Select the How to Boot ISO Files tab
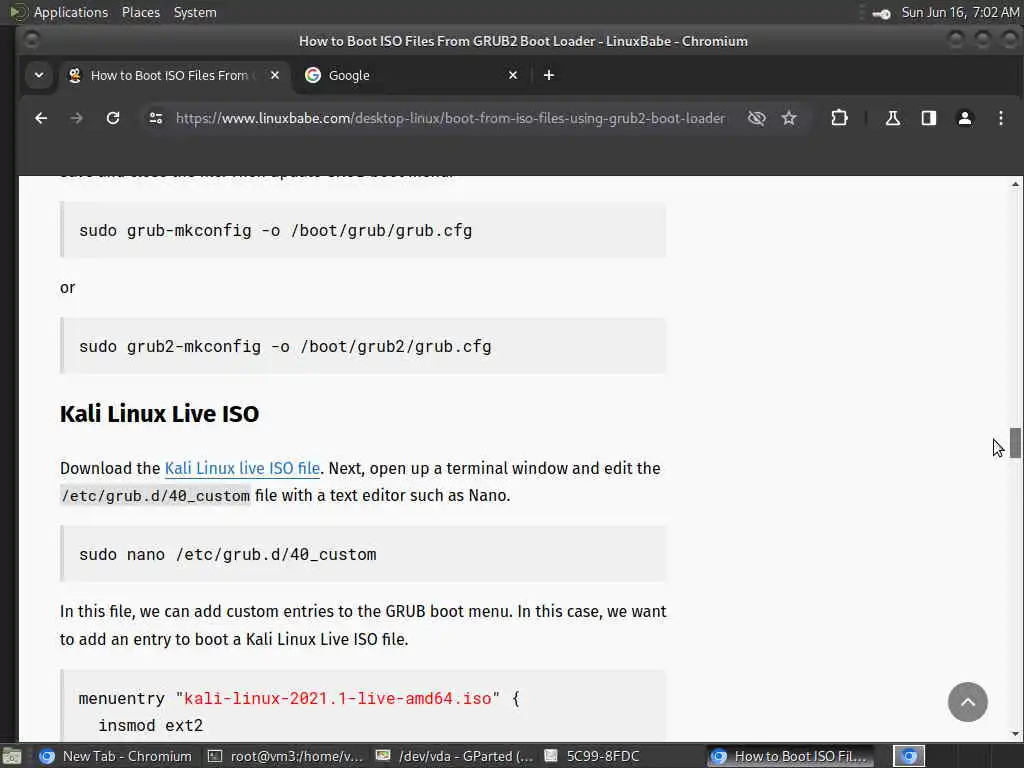The width and height of the screenshot is (1024, 768). pyautogui.click(x=174, y=75)
